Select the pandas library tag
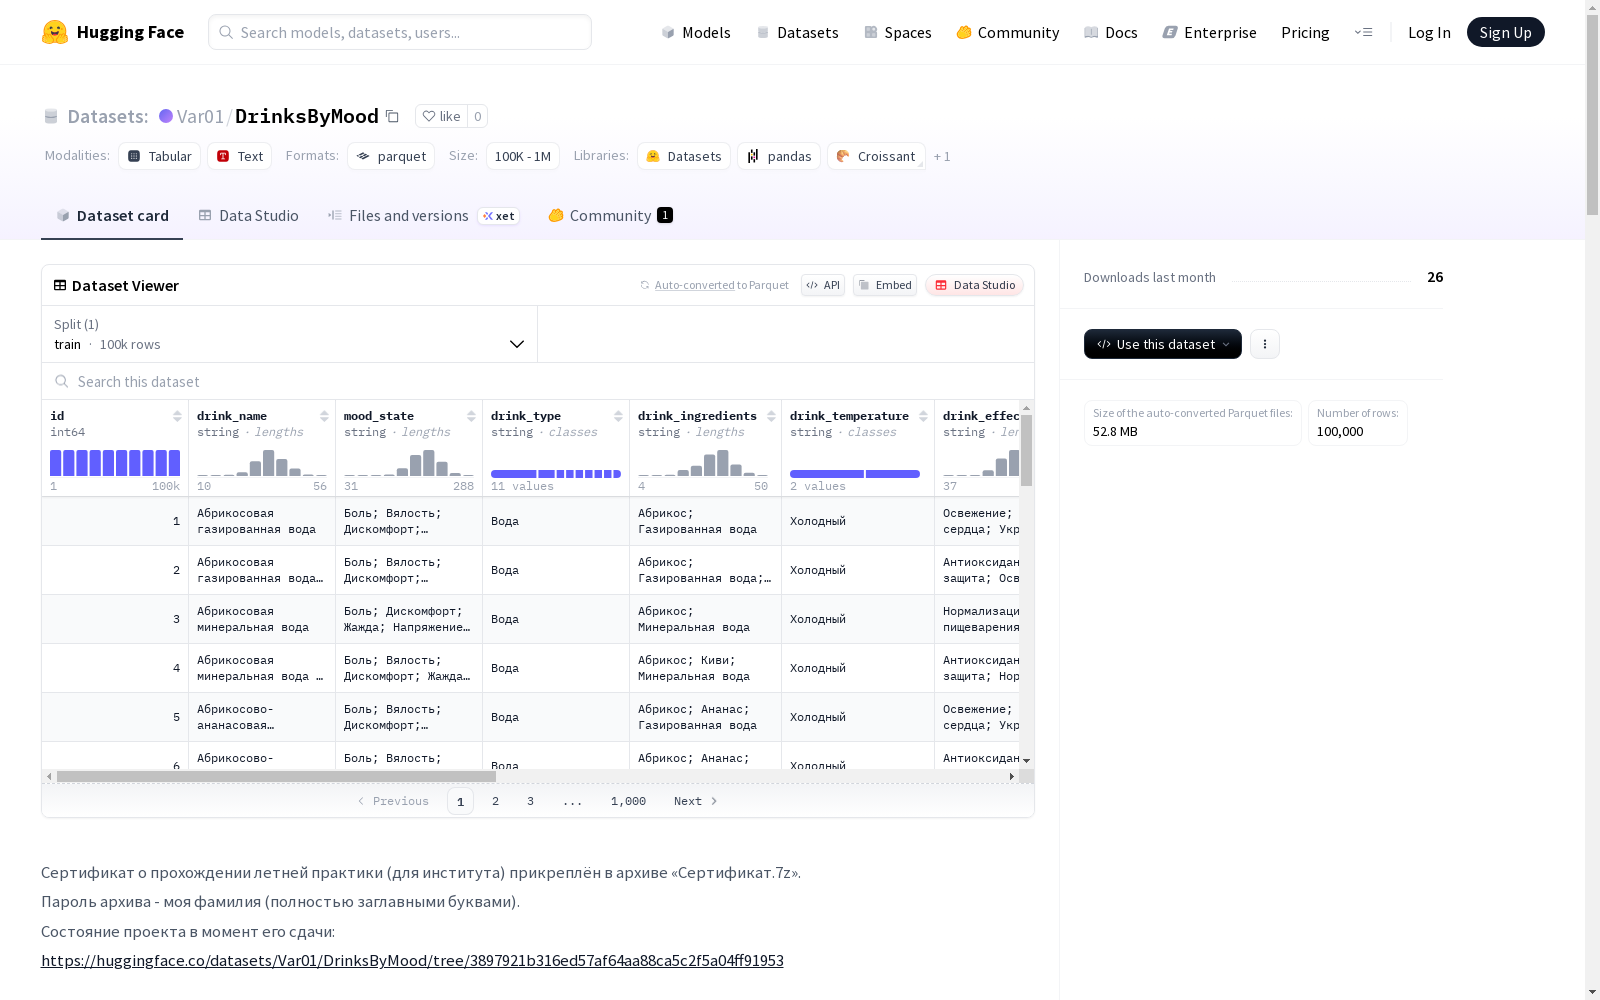 [x=779, y=156]
